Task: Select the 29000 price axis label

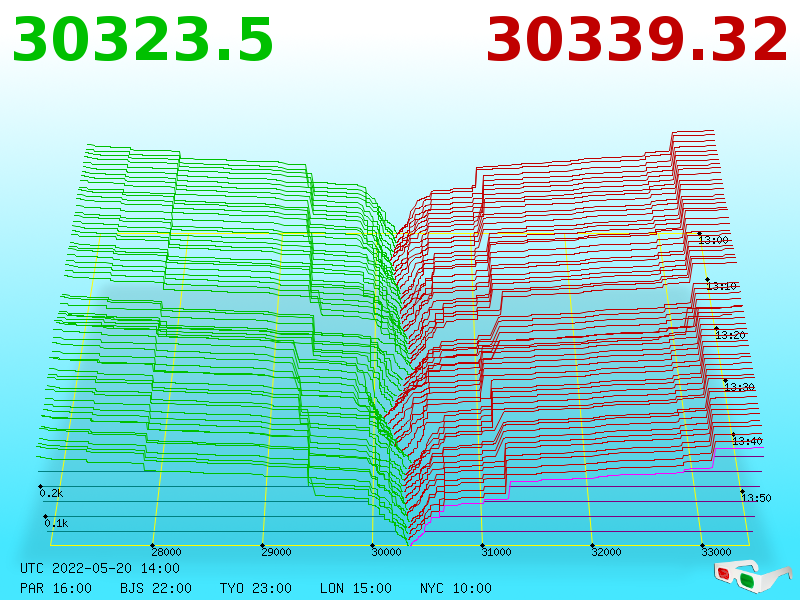Action: 277,552
